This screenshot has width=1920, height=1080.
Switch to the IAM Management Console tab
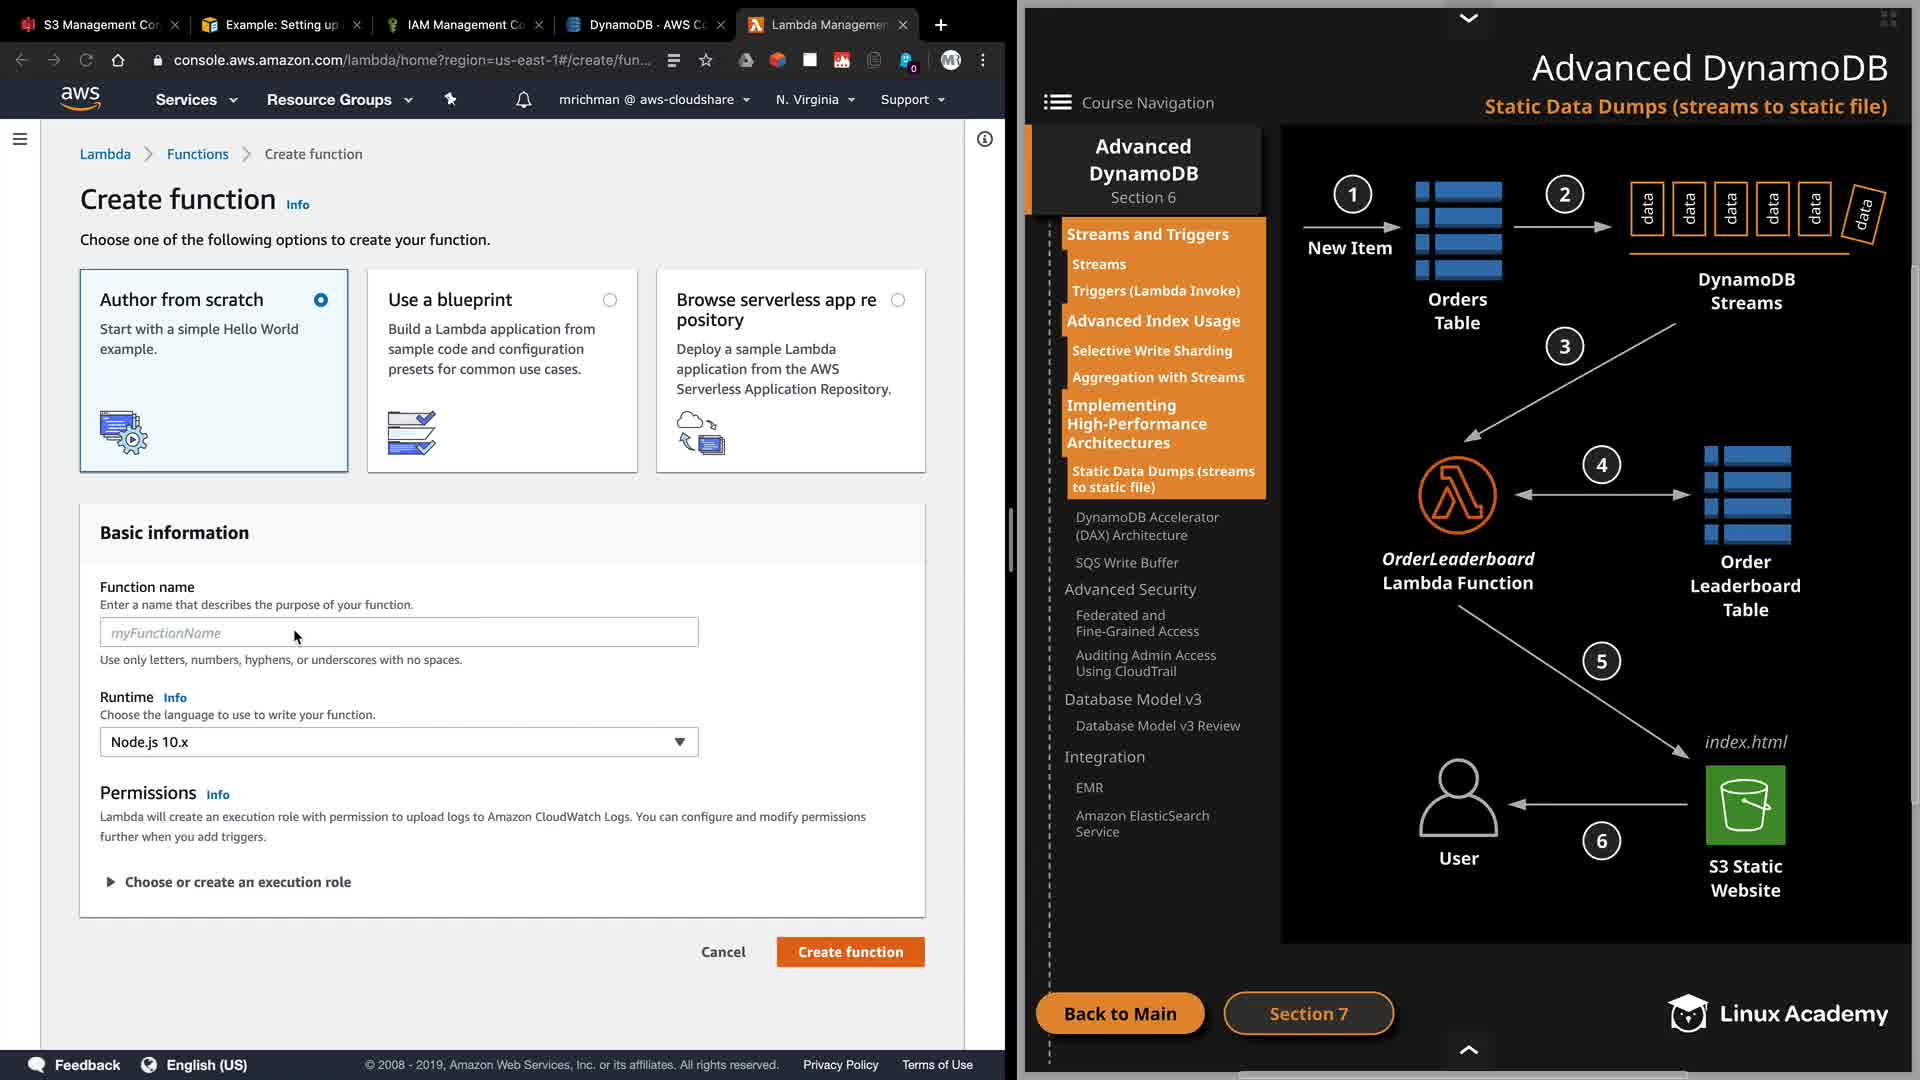[x=463, y=24]
